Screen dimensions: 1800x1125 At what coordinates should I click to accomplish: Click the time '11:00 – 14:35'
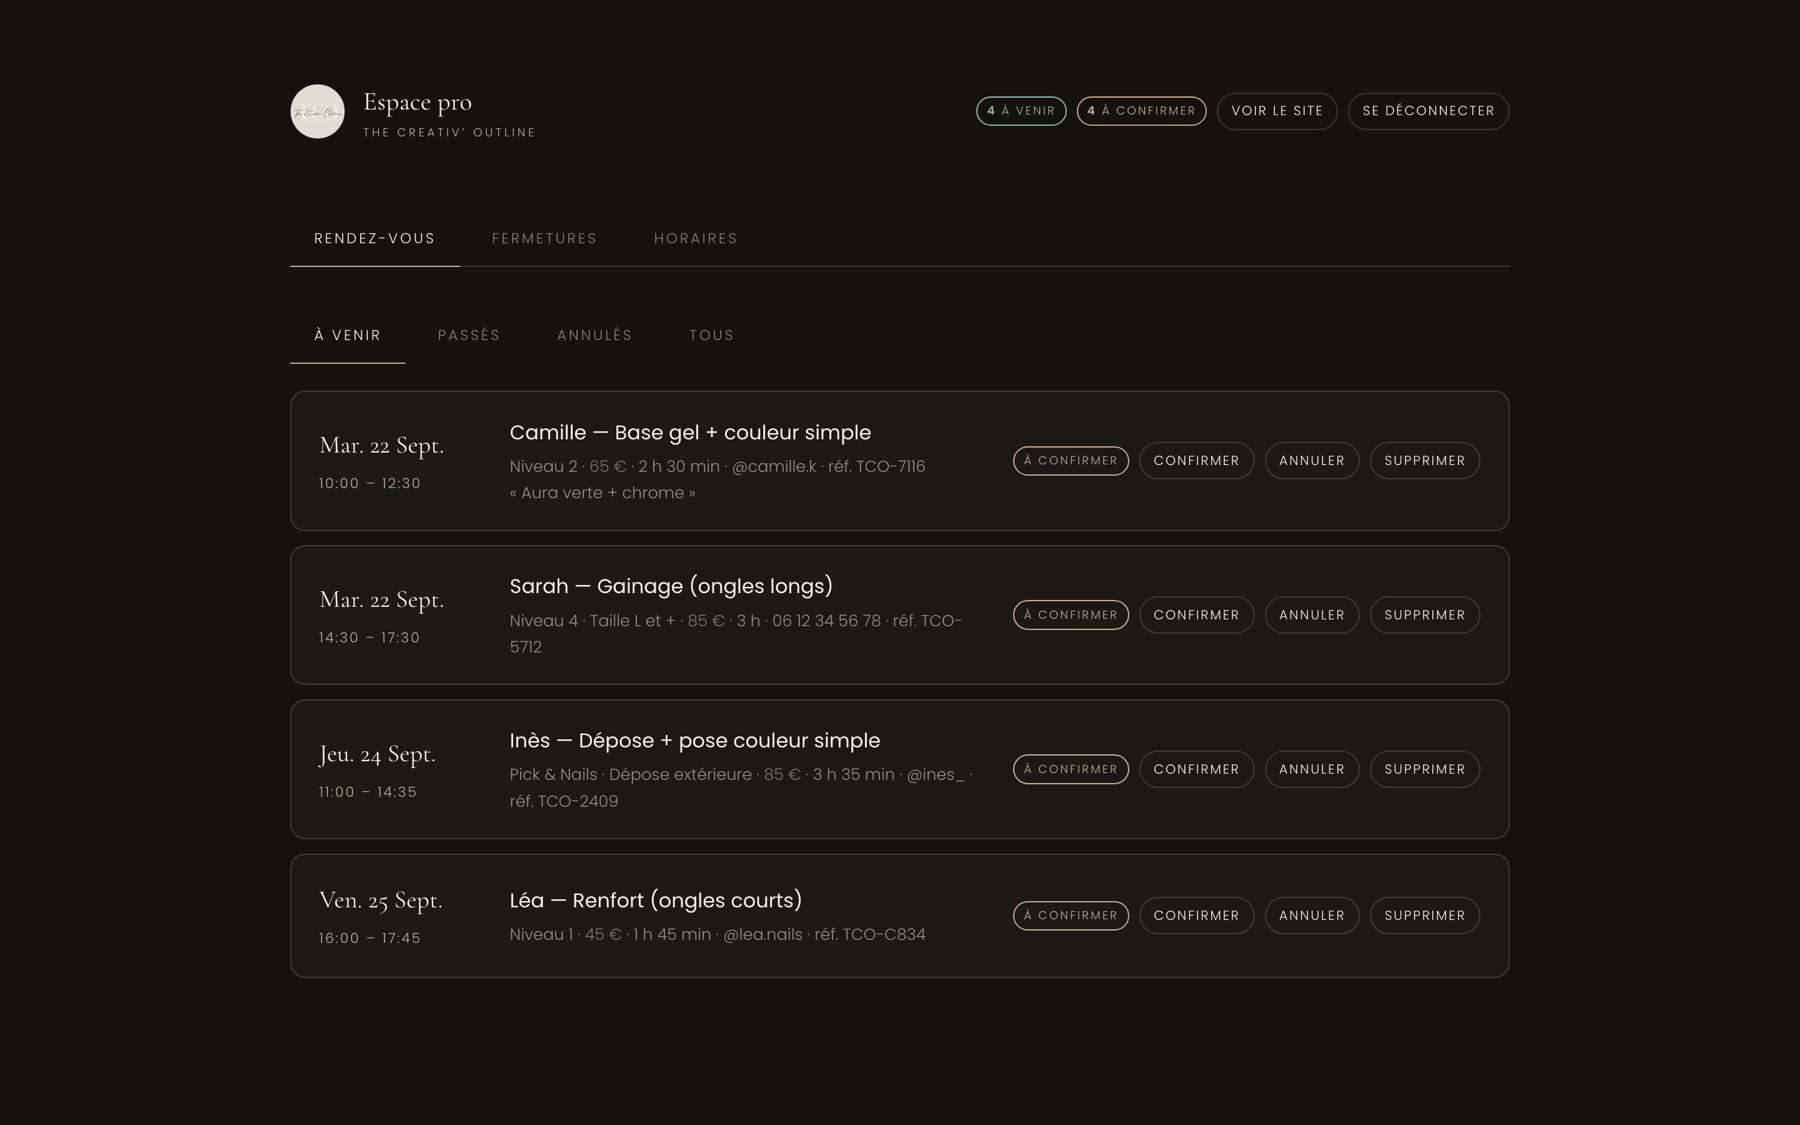(367, 792)
